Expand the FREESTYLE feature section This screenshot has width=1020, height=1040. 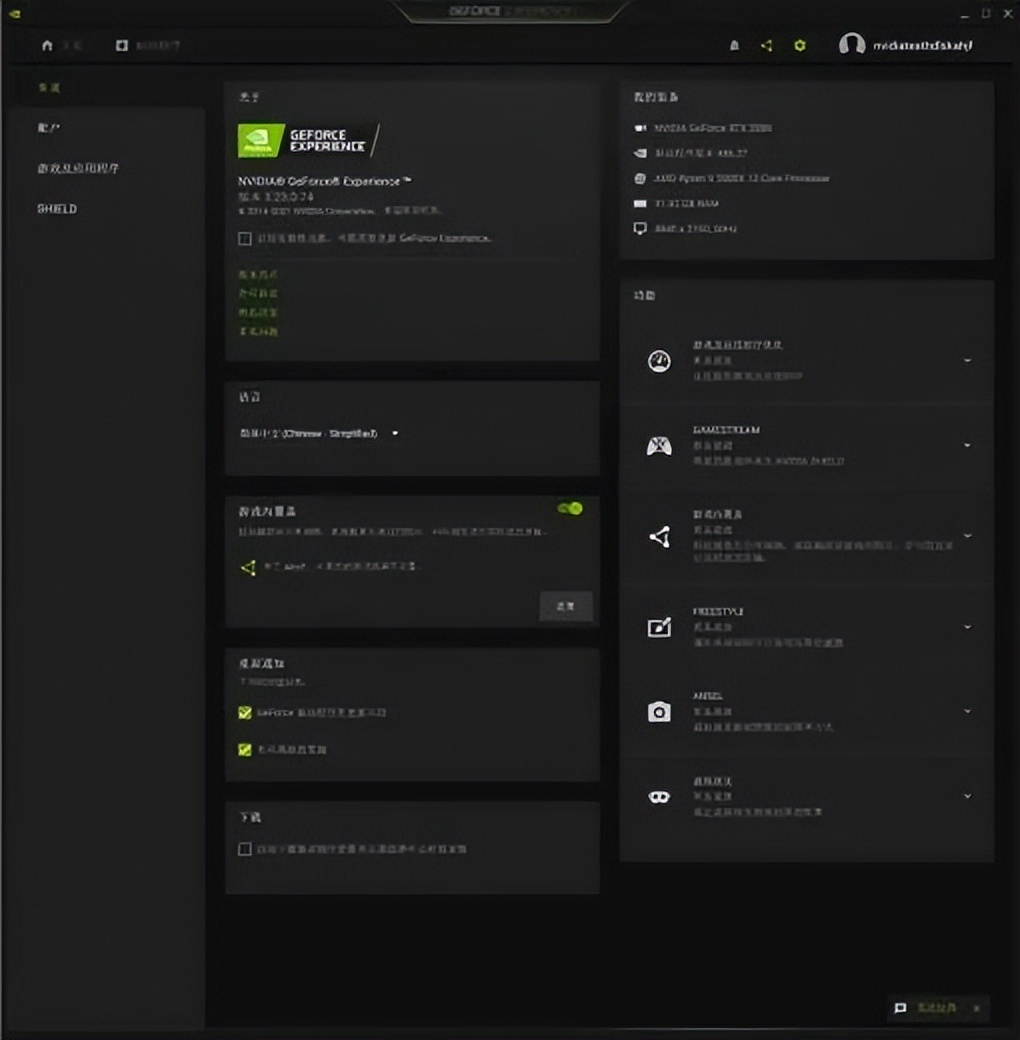point(966,627)
